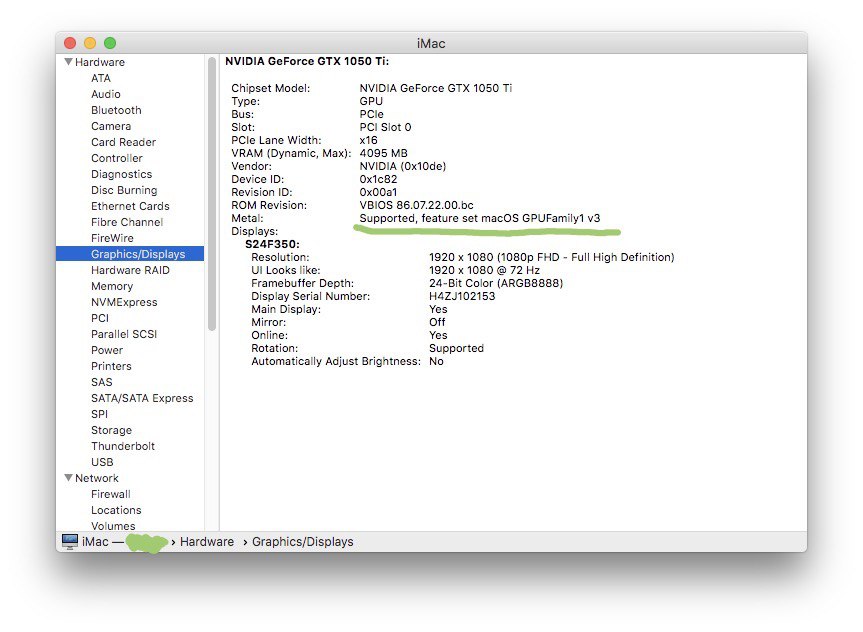Select SAS in the sidebar
Image resolution: width=863 pixels, height=632 pixels.
[x=101, y=382]
